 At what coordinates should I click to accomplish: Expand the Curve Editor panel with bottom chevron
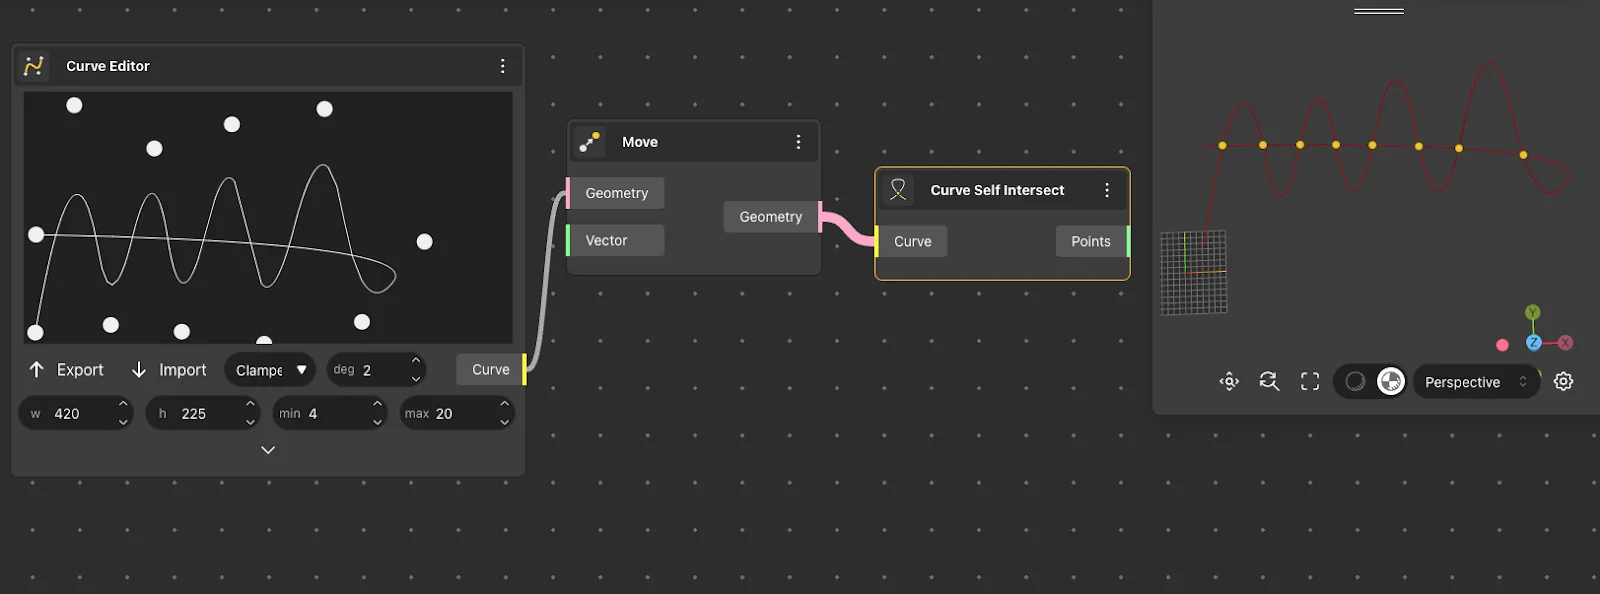coord(268,450)
